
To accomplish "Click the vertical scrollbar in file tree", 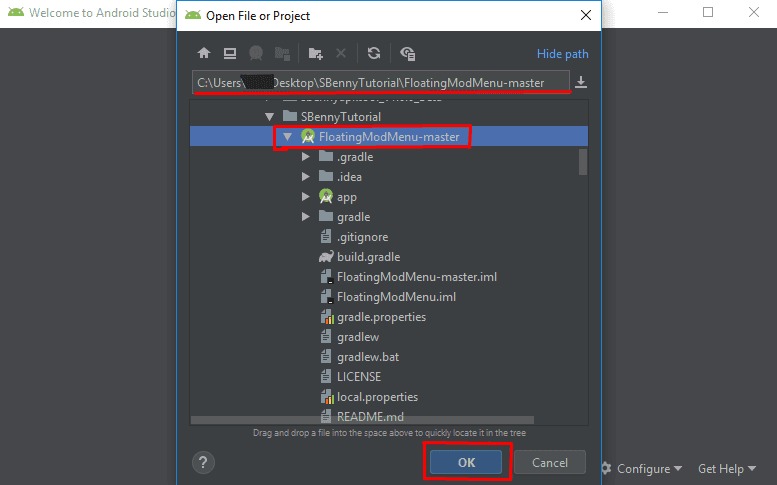I will coord(583,162).
